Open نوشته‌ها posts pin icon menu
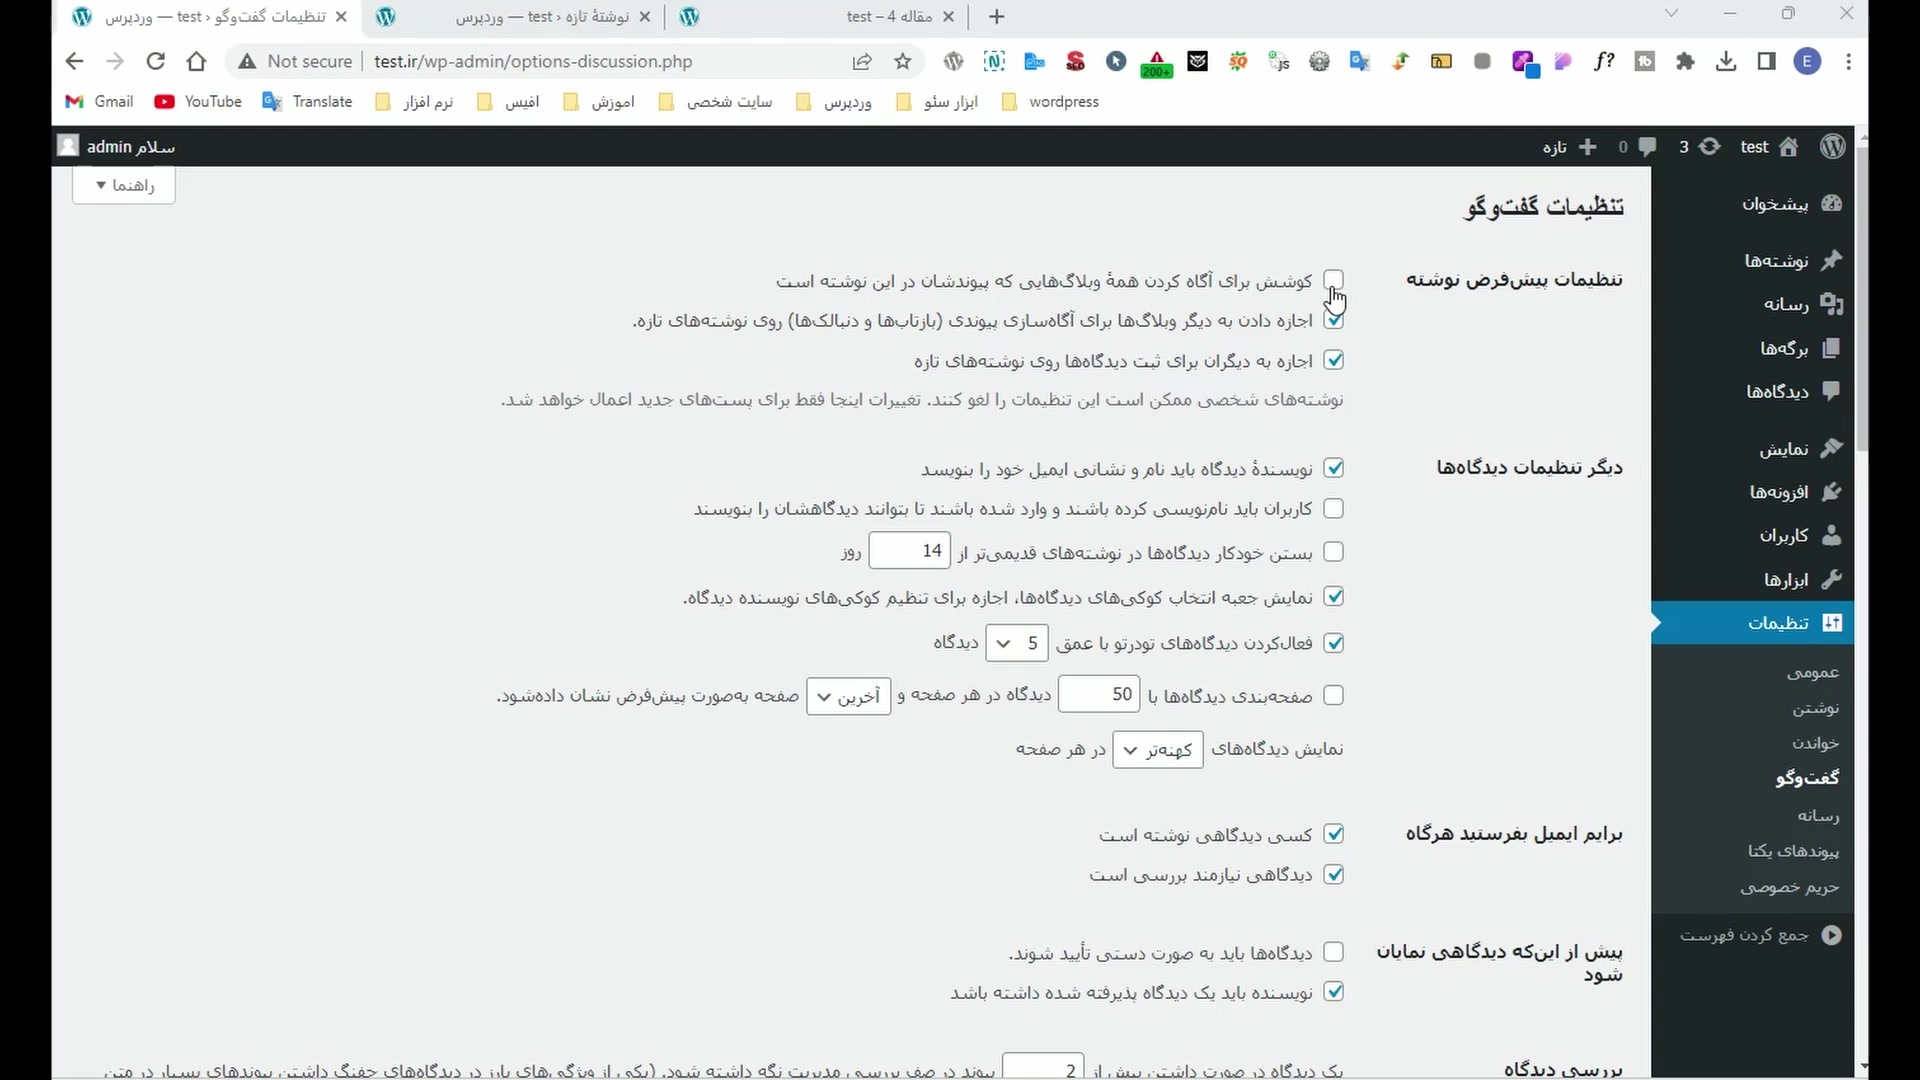 [x=1830, y=261]
